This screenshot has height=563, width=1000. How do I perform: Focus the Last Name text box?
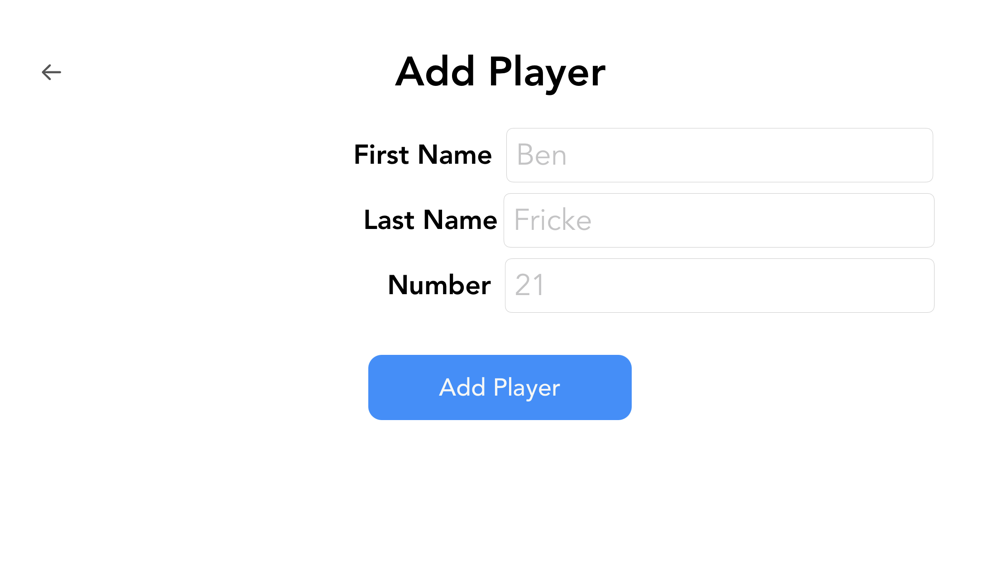[x=719, y=220]
